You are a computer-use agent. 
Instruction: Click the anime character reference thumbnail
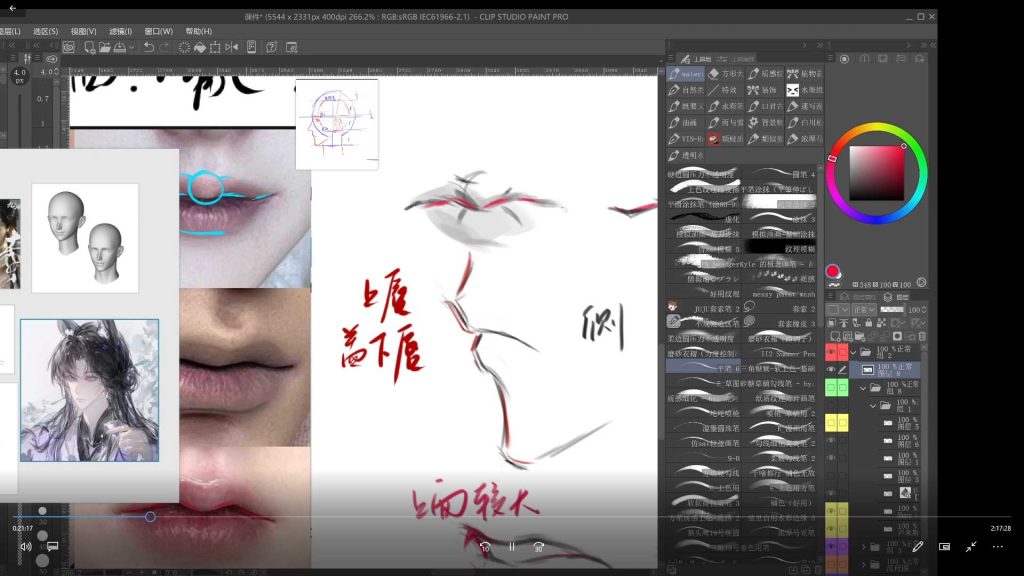coord(89,391)
